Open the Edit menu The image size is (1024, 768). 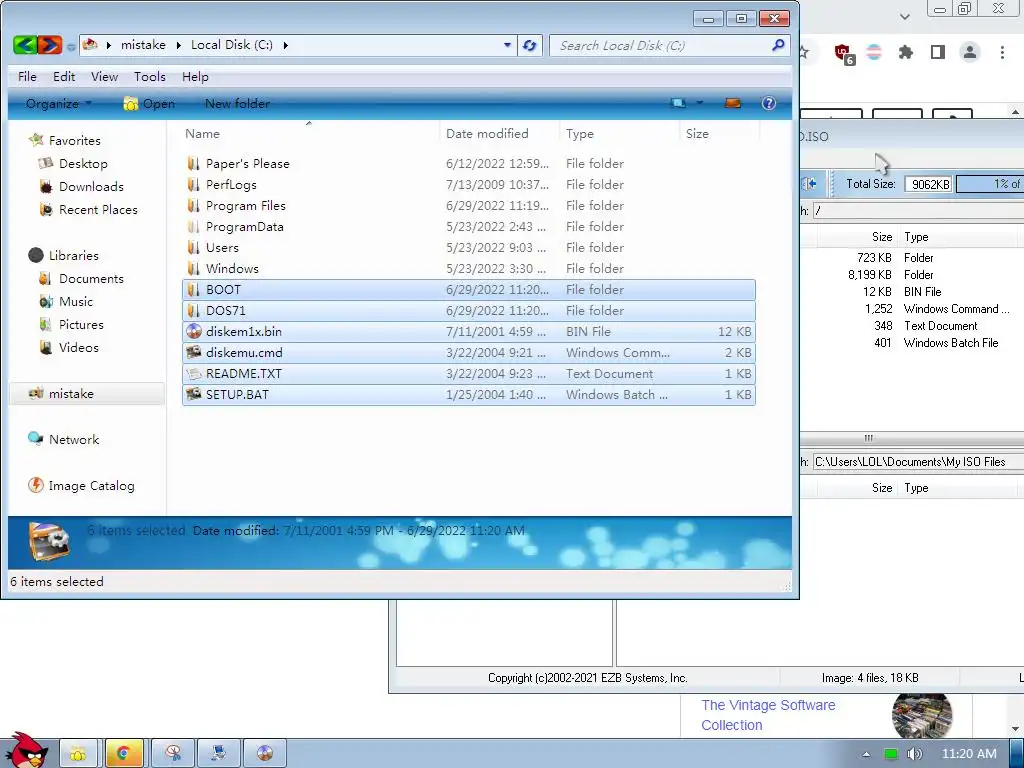click(64, 76)
